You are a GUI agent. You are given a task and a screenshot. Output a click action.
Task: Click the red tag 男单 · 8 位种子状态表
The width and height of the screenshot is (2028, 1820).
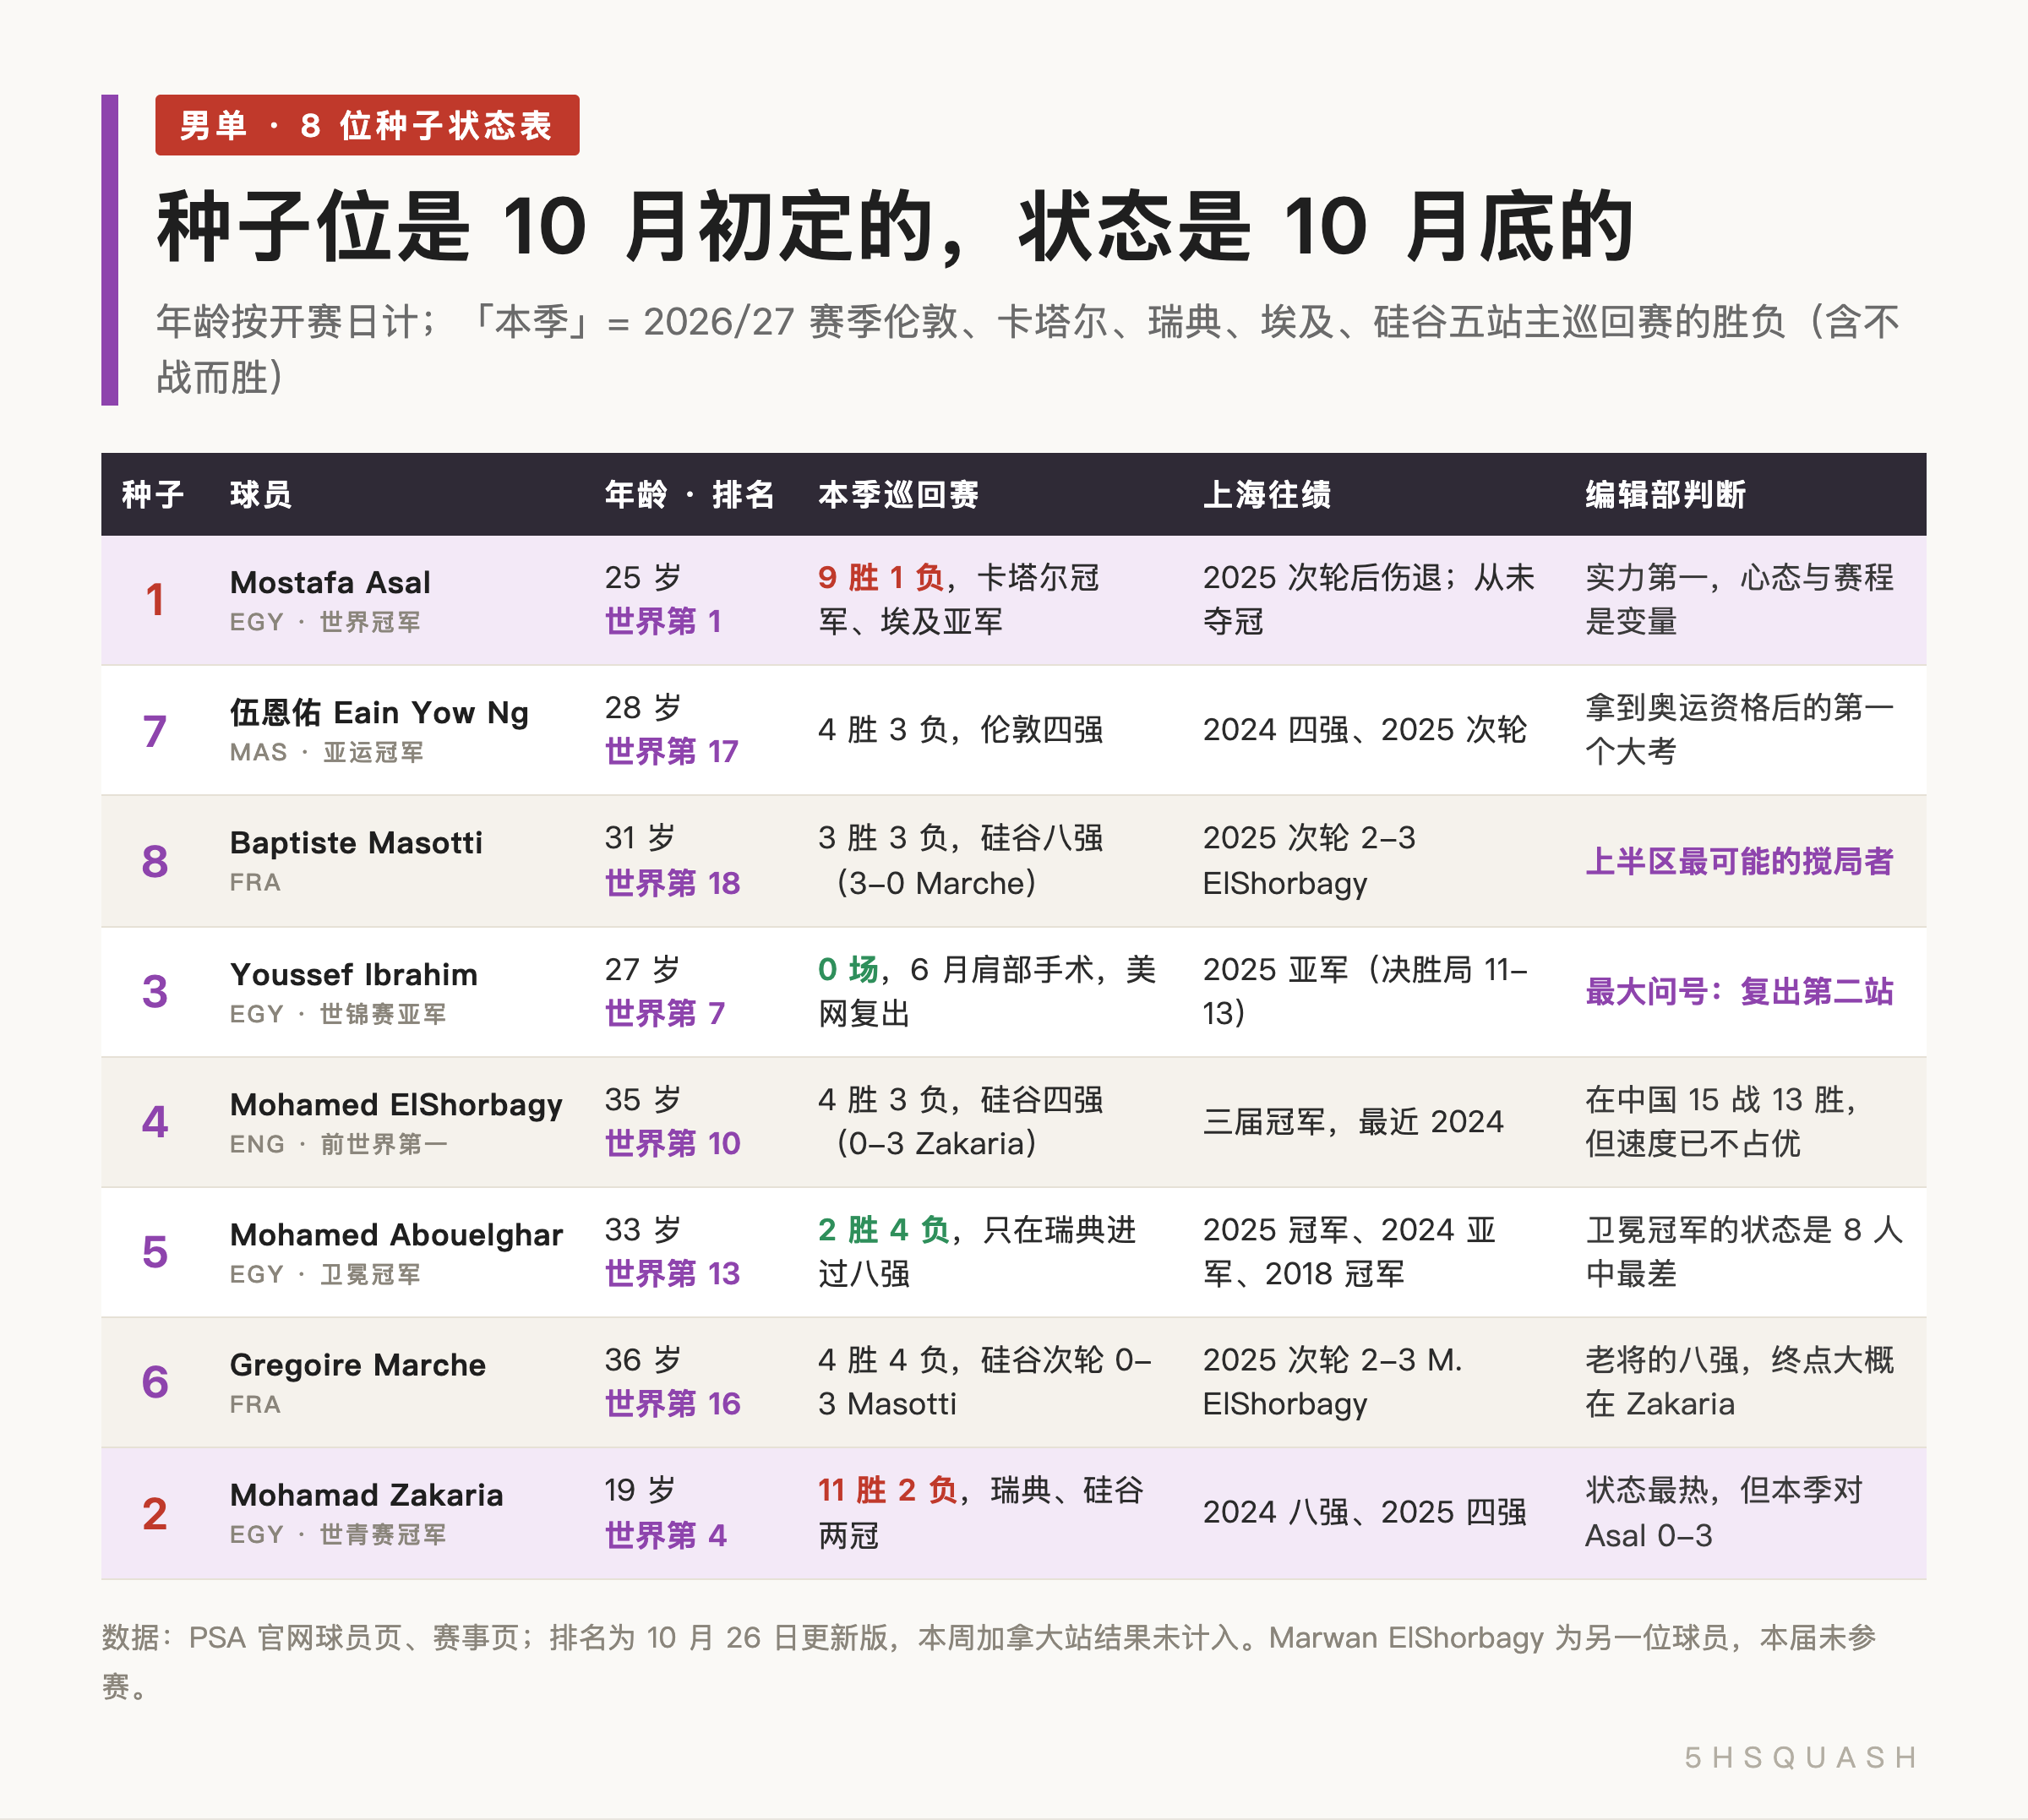coord(367,125)
